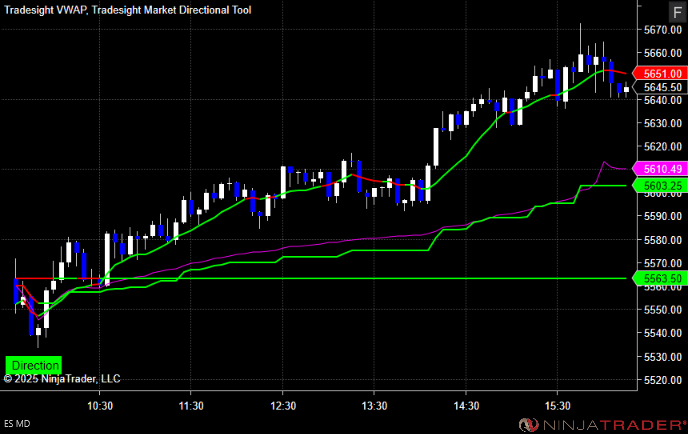Select the 5645.50 current price marker
The image size is (688, 434).
[x=659, y=87]
